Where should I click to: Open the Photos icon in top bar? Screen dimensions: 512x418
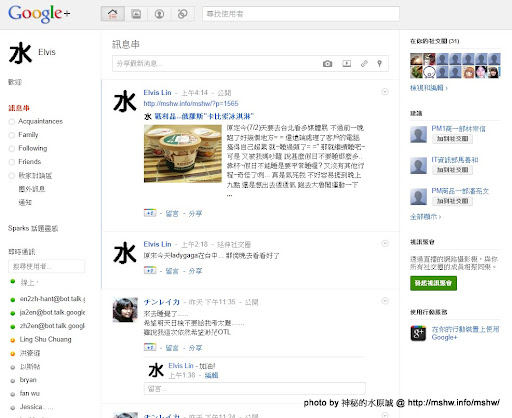point(136,14)
